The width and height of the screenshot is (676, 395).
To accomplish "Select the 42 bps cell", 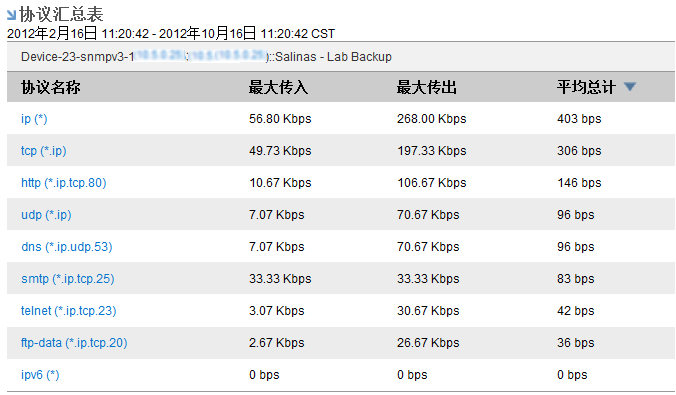I will pos(576,310).
